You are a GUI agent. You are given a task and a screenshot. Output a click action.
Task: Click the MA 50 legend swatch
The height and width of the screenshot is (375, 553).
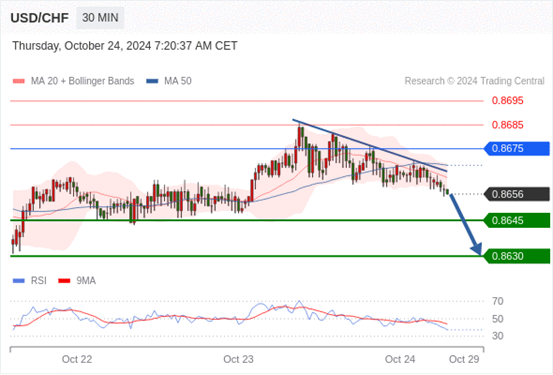[x=152, y=81]
